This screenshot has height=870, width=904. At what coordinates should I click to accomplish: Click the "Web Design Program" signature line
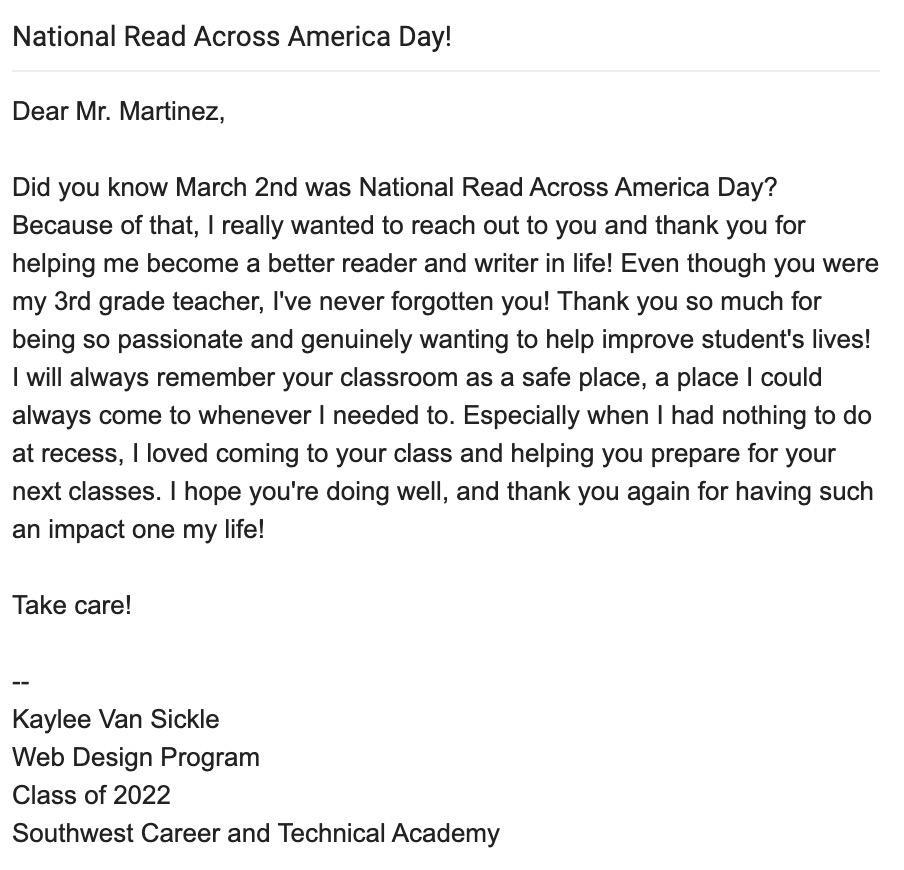pyautogui.click(x=135, y=757)
